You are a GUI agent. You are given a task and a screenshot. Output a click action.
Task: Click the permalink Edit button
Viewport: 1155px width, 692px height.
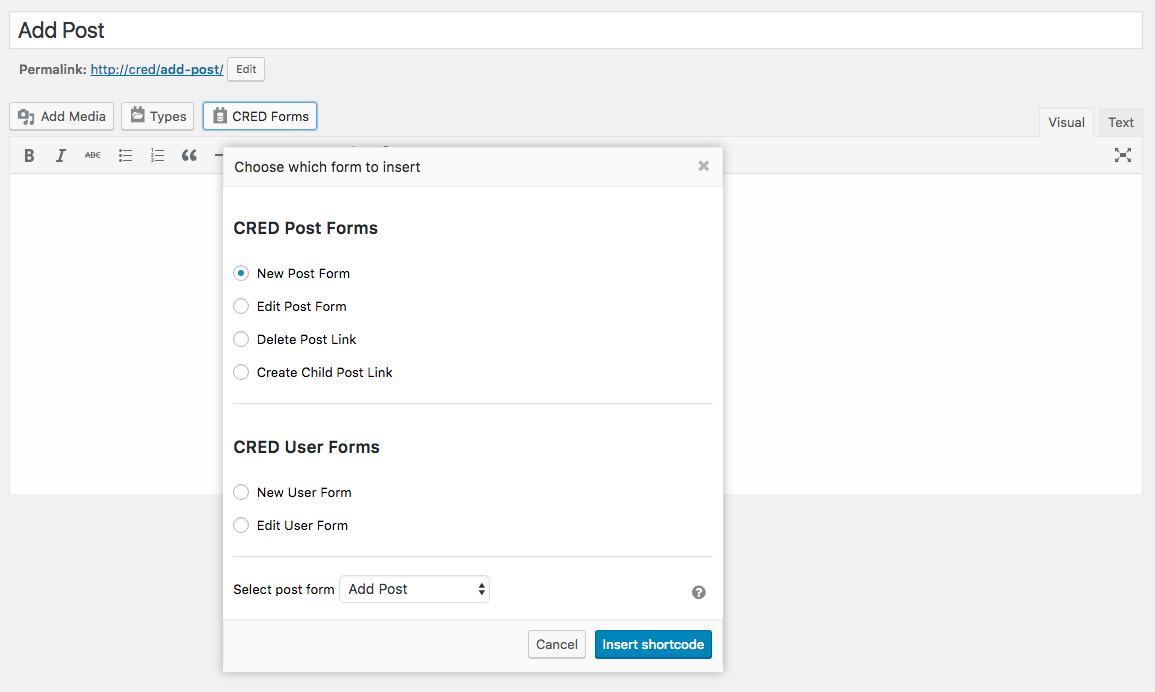pos(246,69)
